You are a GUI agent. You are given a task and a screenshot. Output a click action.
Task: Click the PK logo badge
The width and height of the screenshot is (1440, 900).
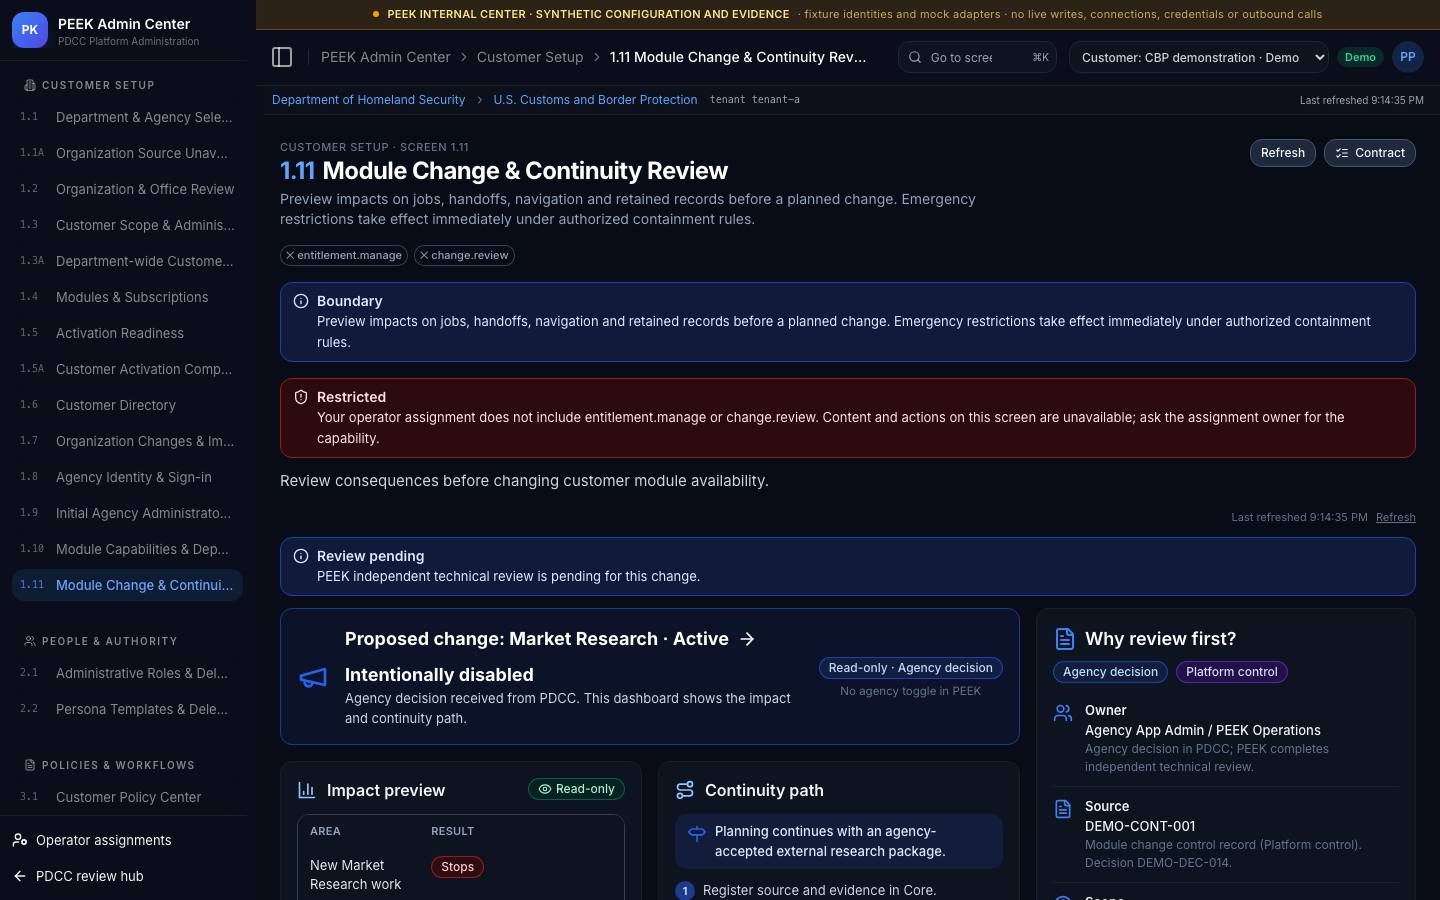pyautogui.click(x=30, y=30)
